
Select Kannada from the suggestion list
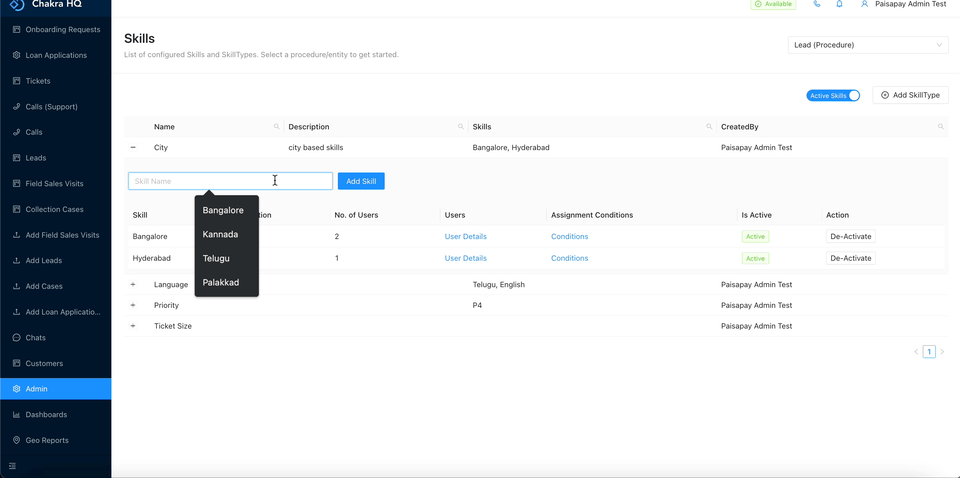pyautogui.click(x=220, y=234)
